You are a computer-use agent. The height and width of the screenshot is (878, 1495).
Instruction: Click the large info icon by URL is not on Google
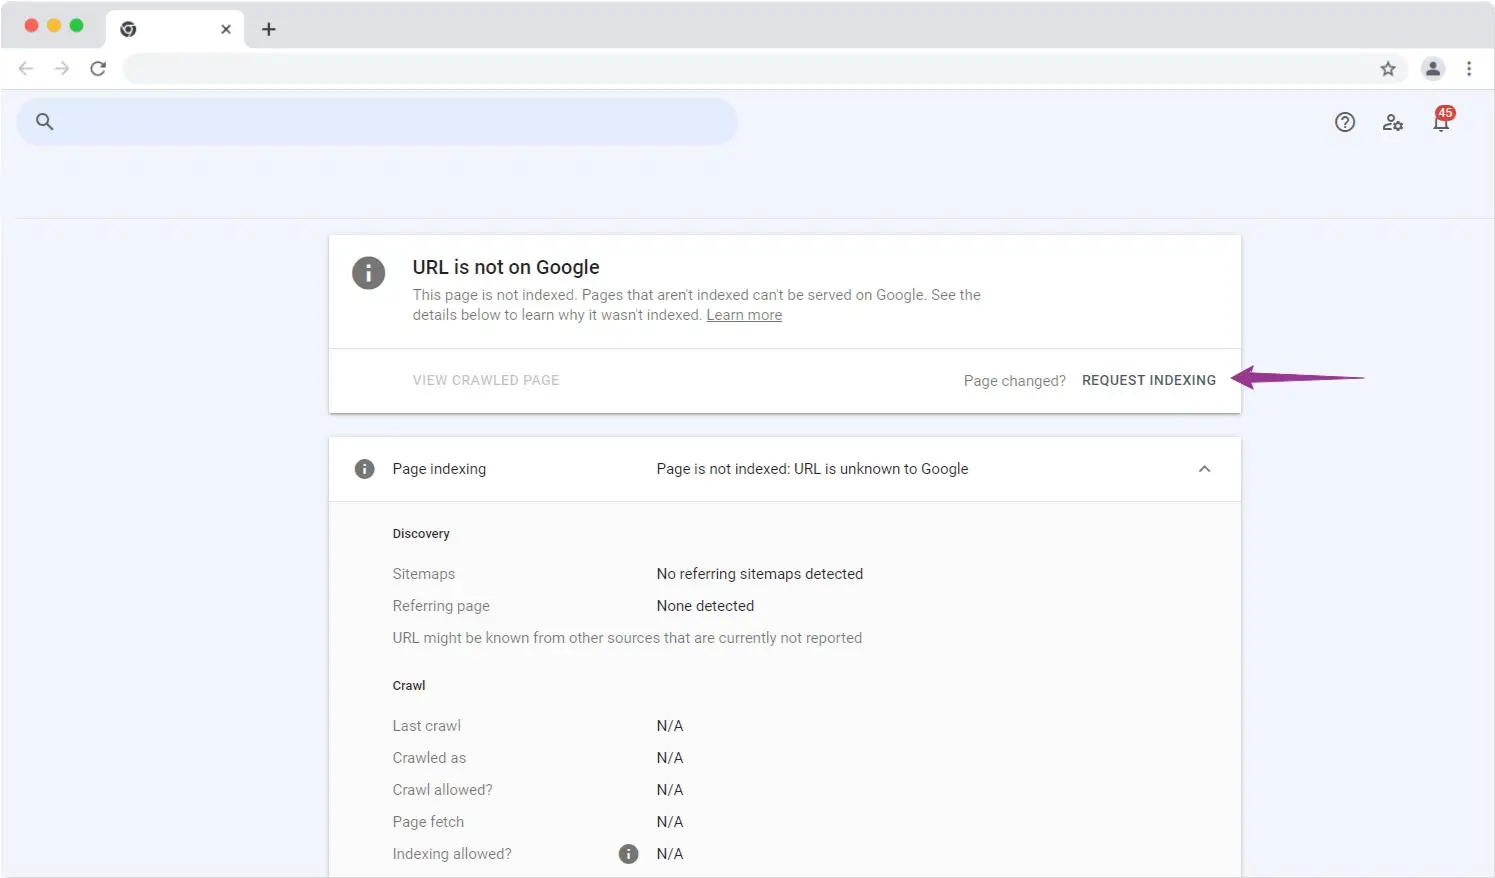coord(368,272)
